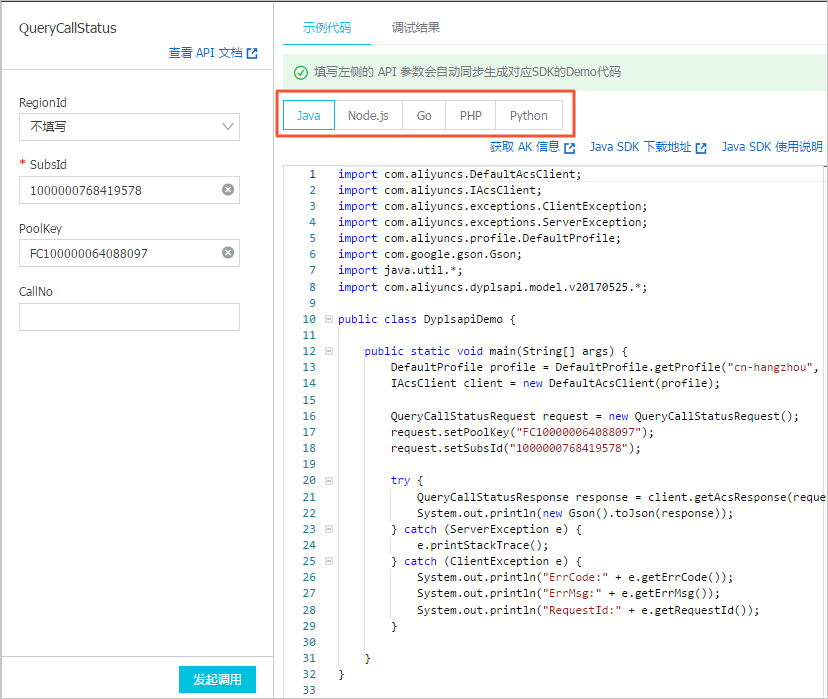Click the line printing "RequestId:"

[588, 610]
